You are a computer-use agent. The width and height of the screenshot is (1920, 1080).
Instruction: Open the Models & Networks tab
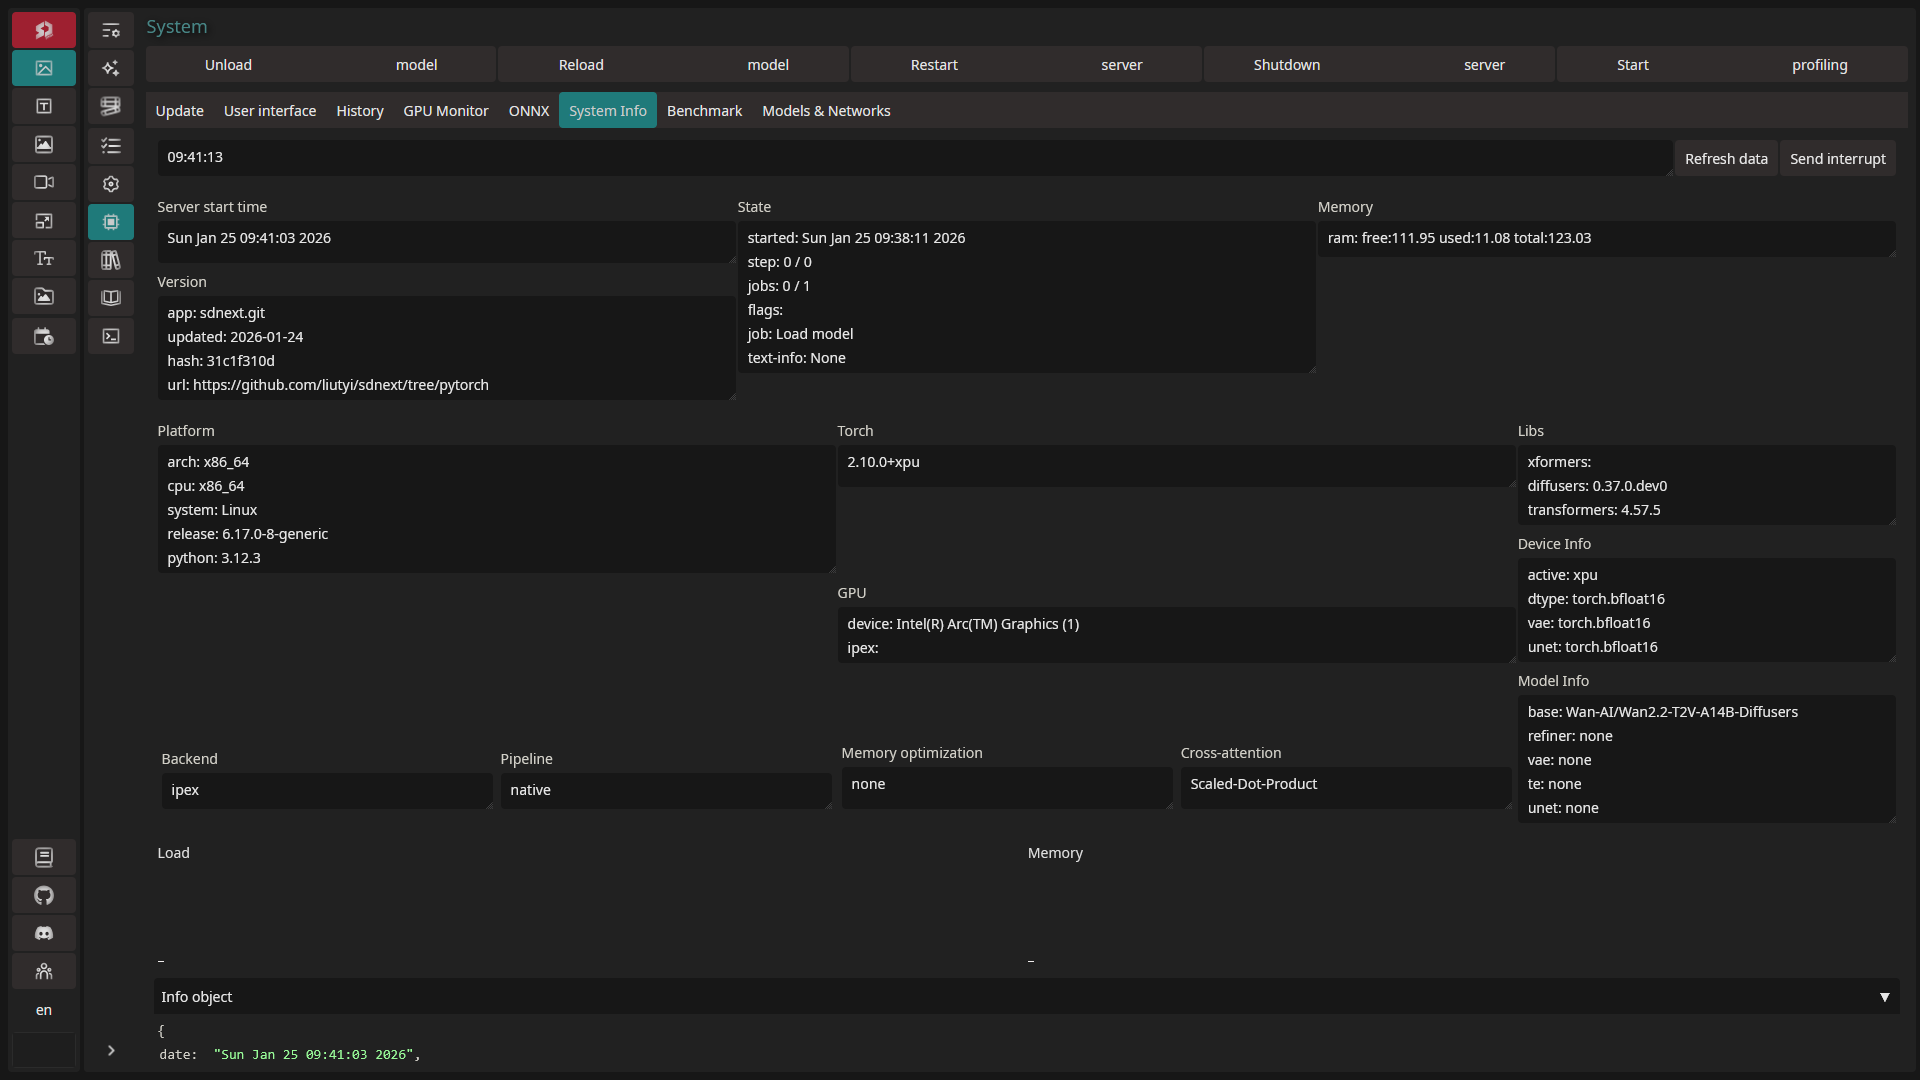click(826, 111)
